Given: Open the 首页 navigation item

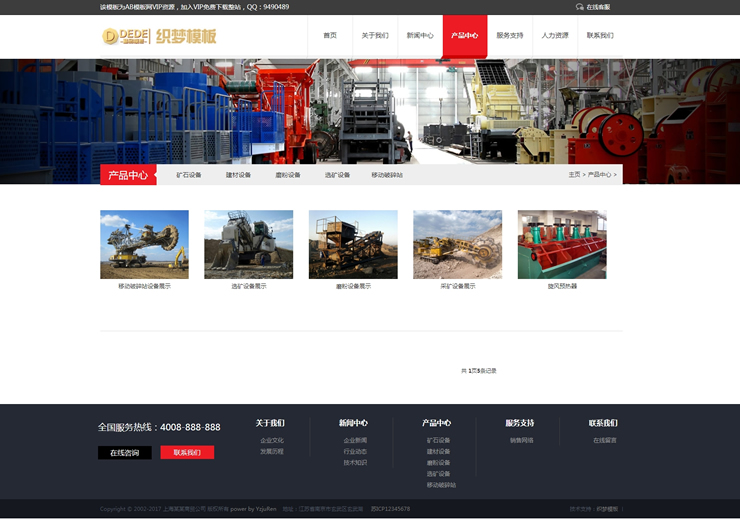Looking at the screenshot, I should (330, 36).
